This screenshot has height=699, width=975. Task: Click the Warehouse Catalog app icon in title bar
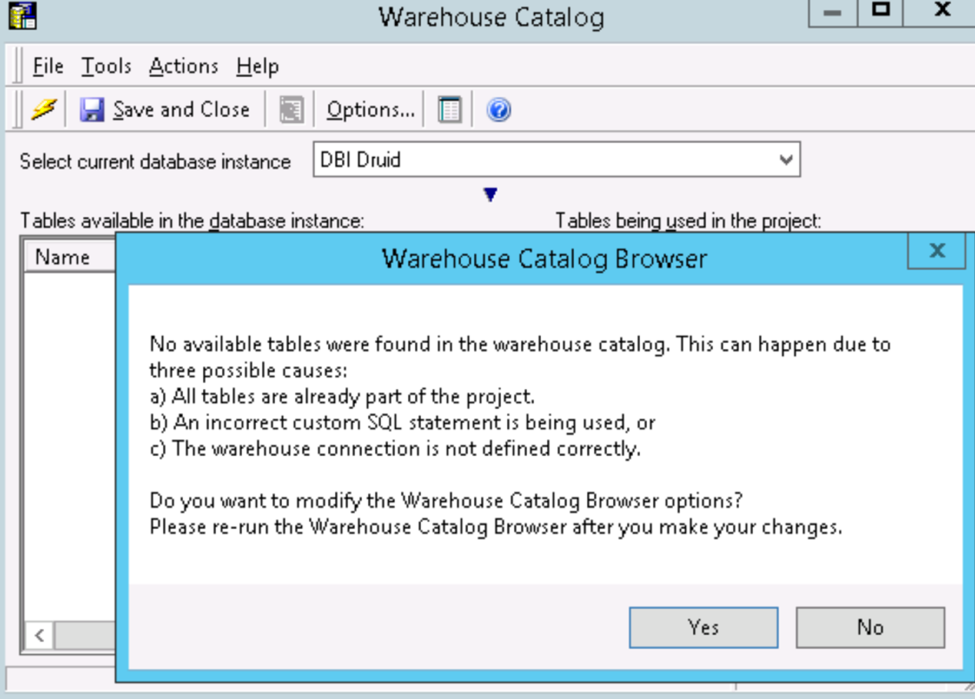[x=23, y=16]
